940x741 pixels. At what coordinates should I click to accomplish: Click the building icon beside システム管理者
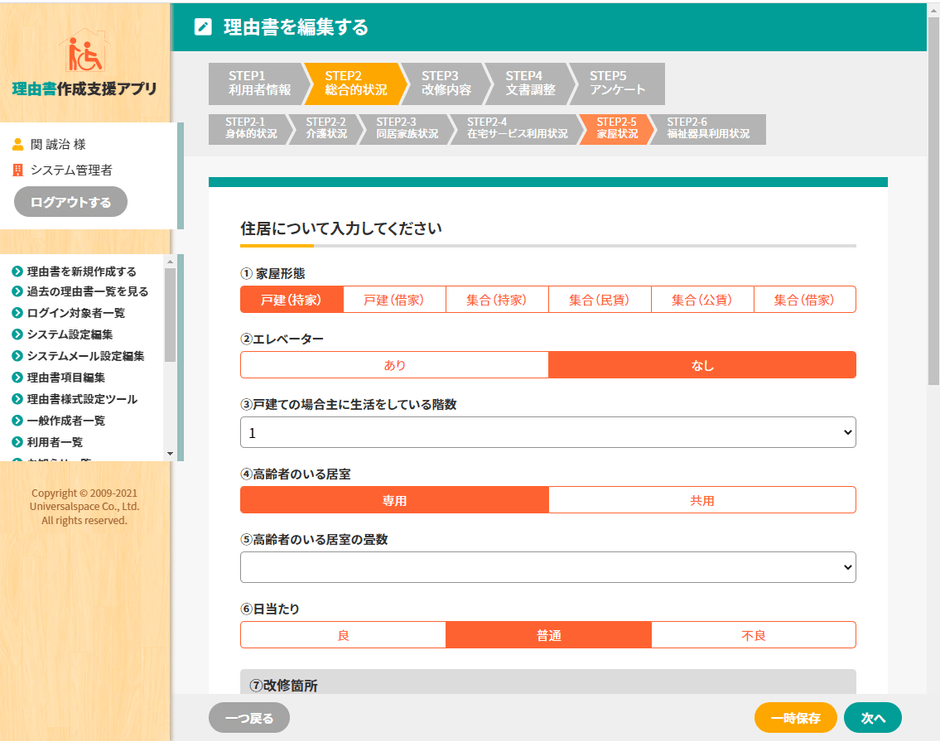point(17,170)
